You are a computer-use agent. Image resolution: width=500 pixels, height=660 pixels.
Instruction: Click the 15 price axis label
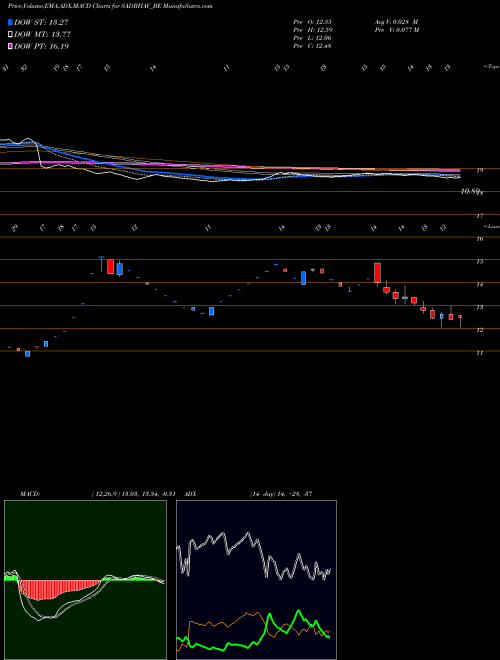(479, 262)
